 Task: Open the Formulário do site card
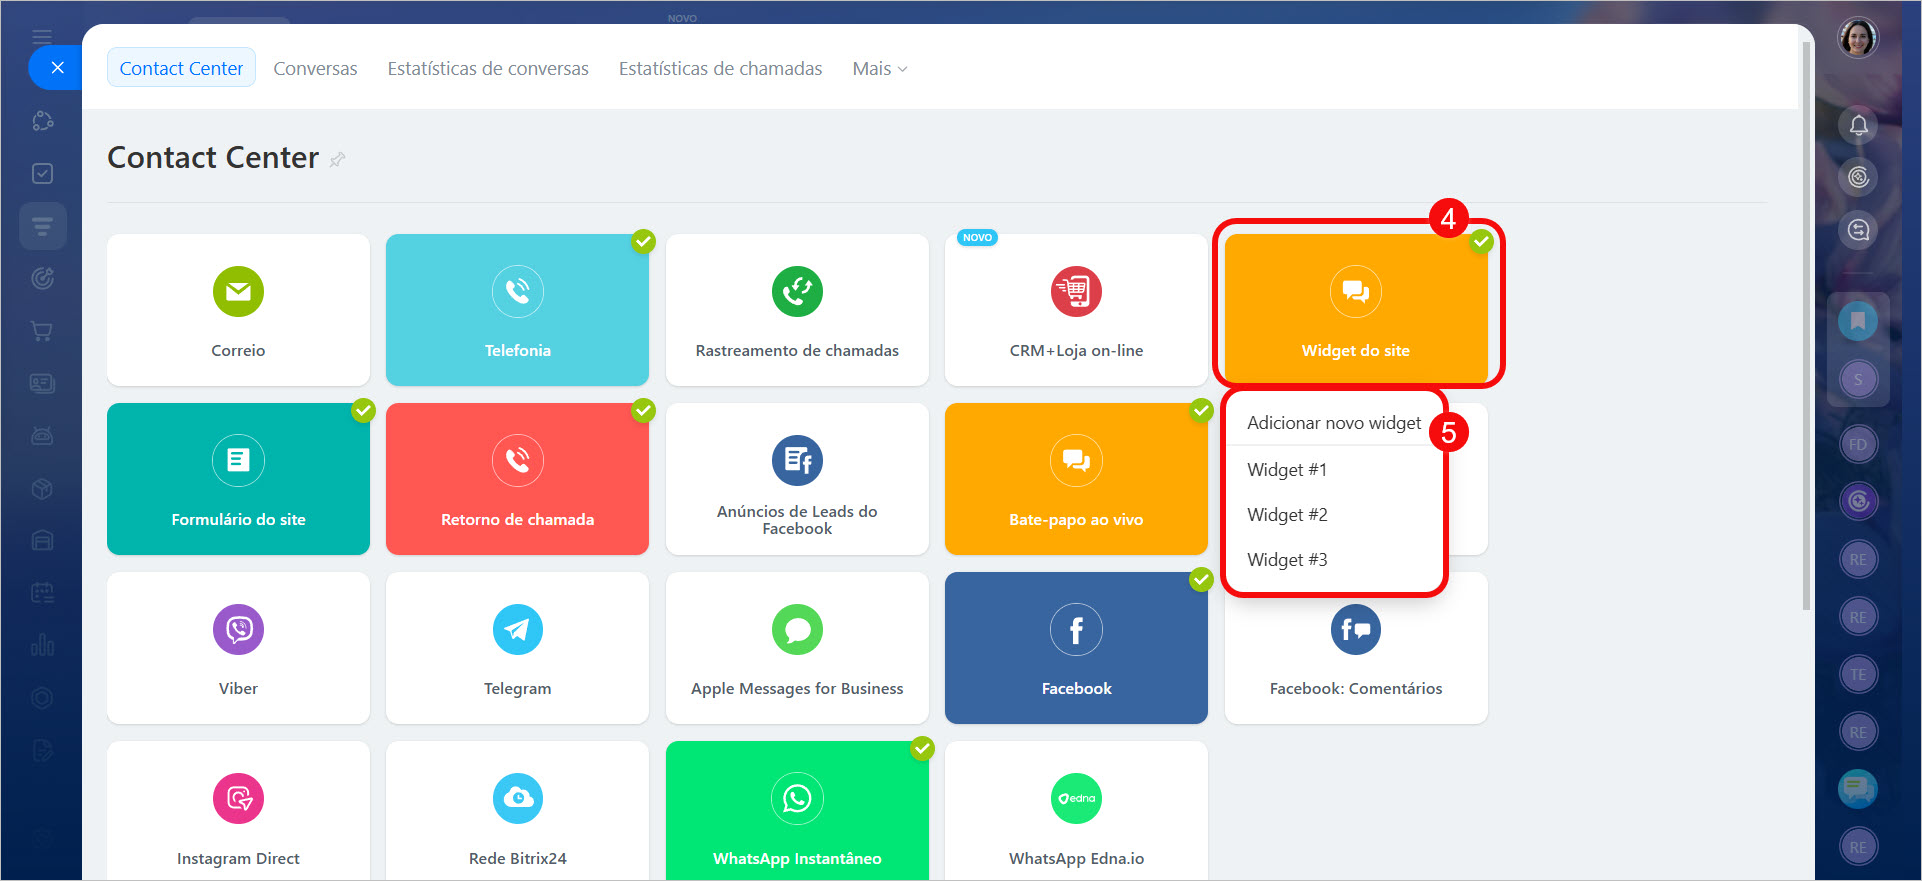click(238, 479)
